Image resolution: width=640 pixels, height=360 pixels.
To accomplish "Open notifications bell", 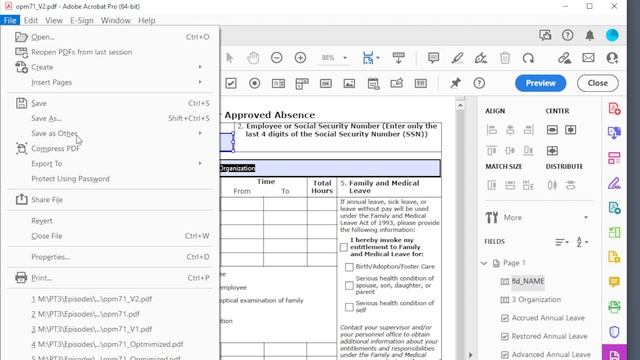I will pos(590,36).
